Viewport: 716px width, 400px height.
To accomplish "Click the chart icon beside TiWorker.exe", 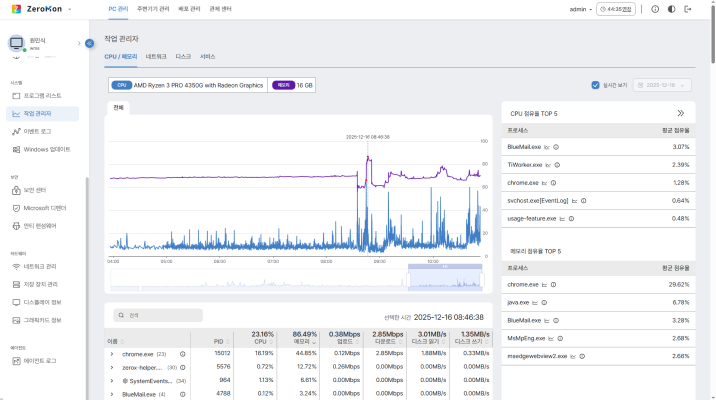I will (548, 164).
